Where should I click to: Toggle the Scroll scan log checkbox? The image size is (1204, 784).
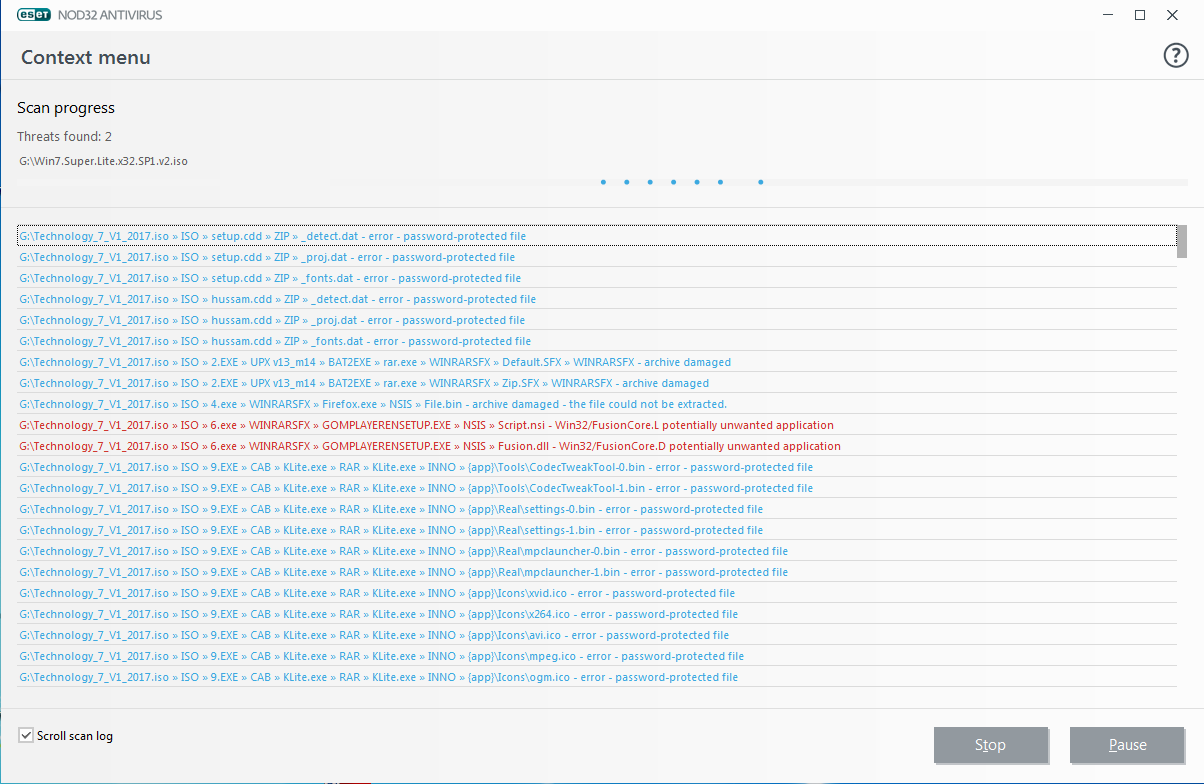26,736
